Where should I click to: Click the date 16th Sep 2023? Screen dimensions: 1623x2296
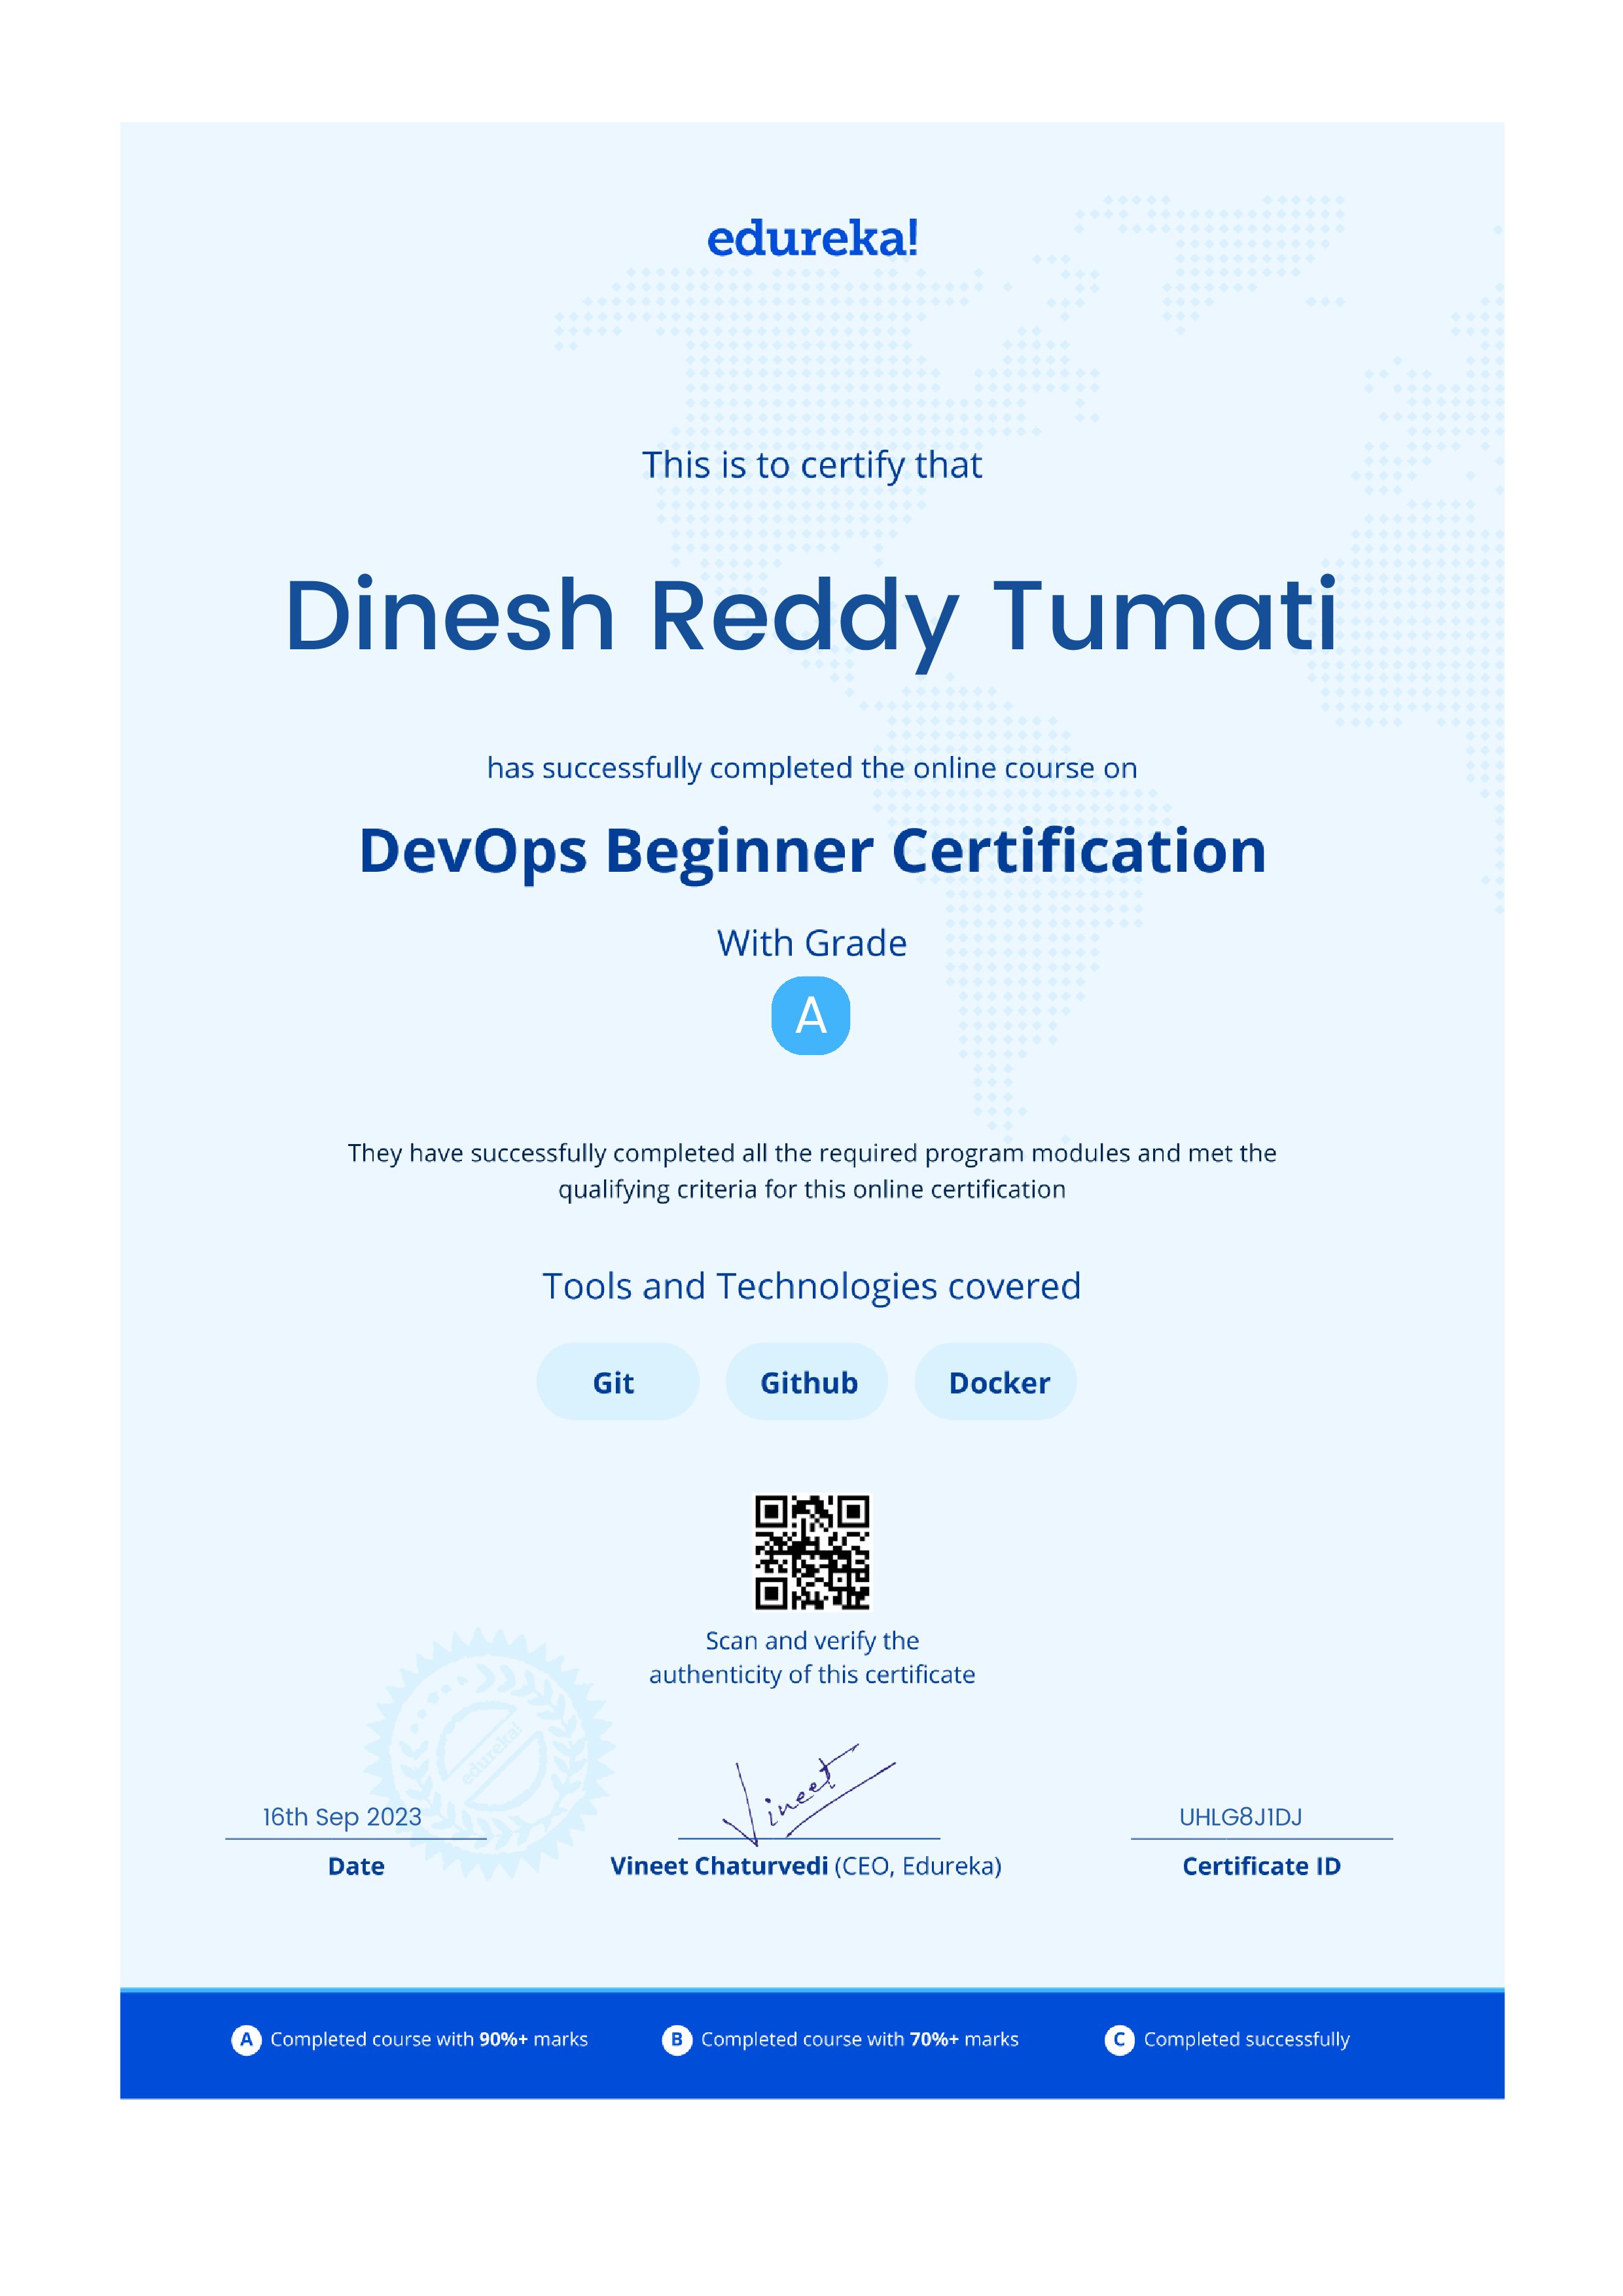coord(342,1817)
